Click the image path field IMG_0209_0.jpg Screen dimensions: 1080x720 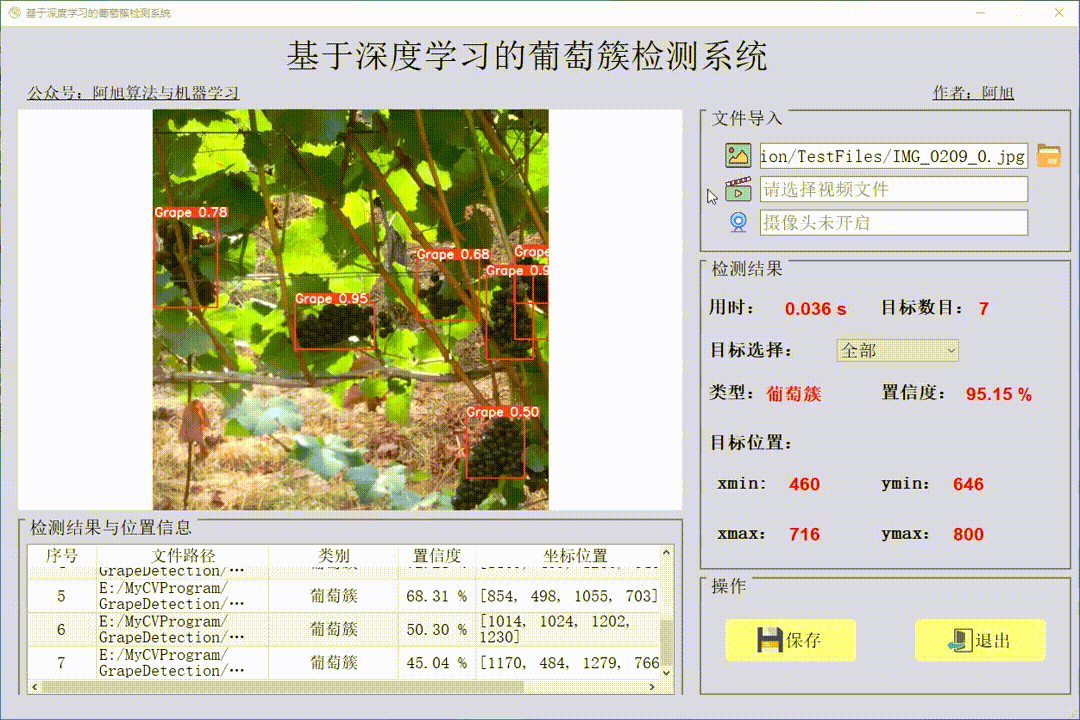pyautogui.click(x=893, y=156)
